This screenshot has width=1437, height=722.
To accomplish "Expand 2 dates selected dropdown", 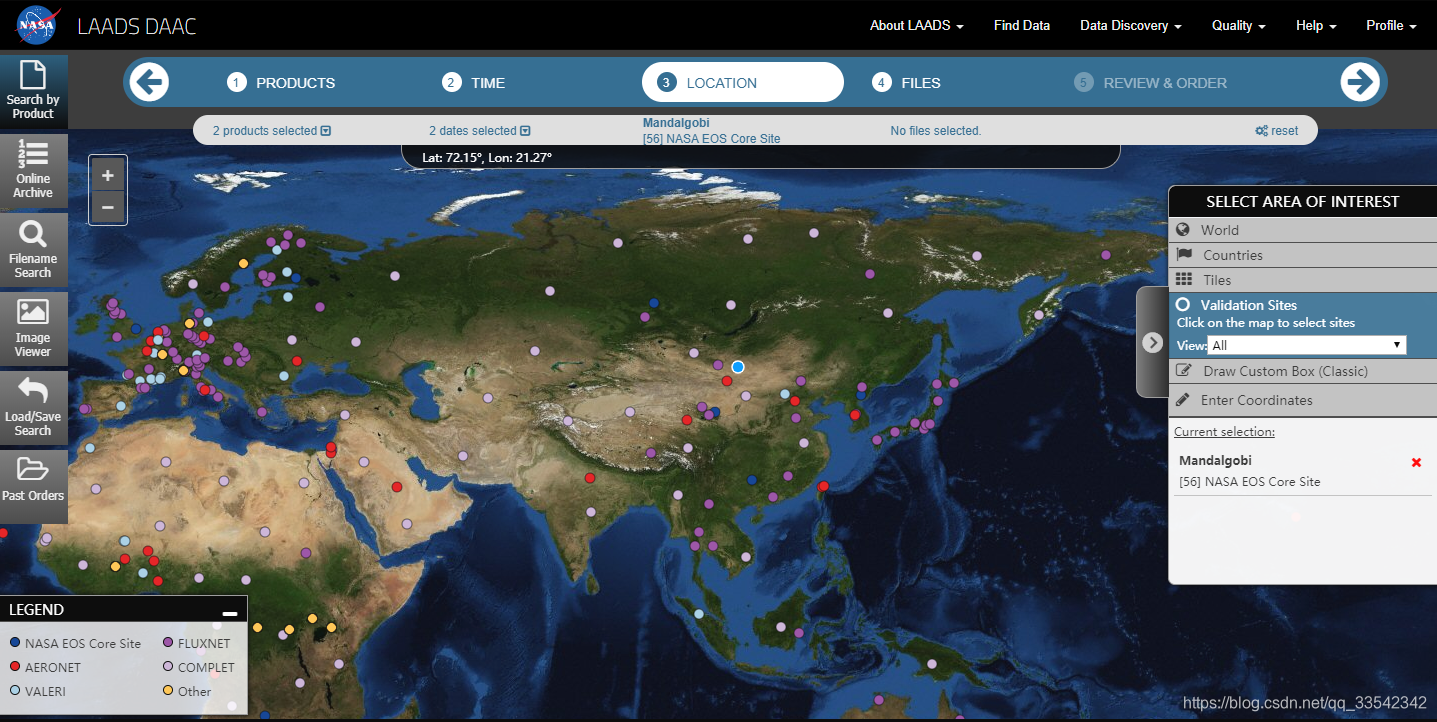I will 480,131.
